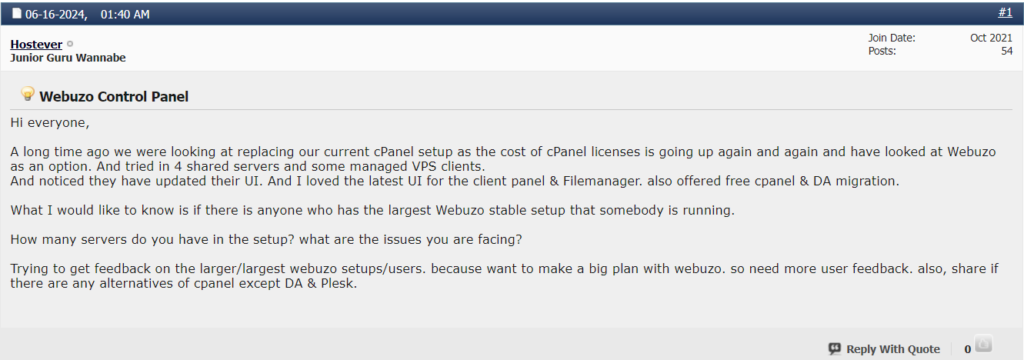Image resolution: width=1024 pixels, height=360 pixels.
Task: Click the Posts label in user info
Action: pos(882,51)
